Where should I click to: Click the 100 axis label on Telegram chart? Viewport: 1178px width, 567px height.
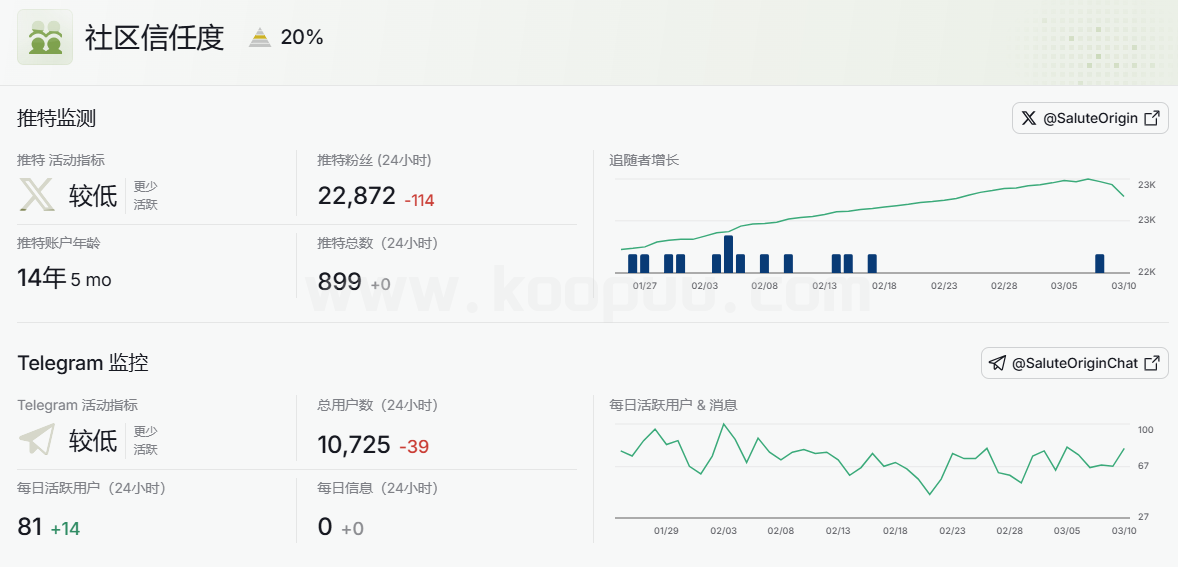point(1145,430)
